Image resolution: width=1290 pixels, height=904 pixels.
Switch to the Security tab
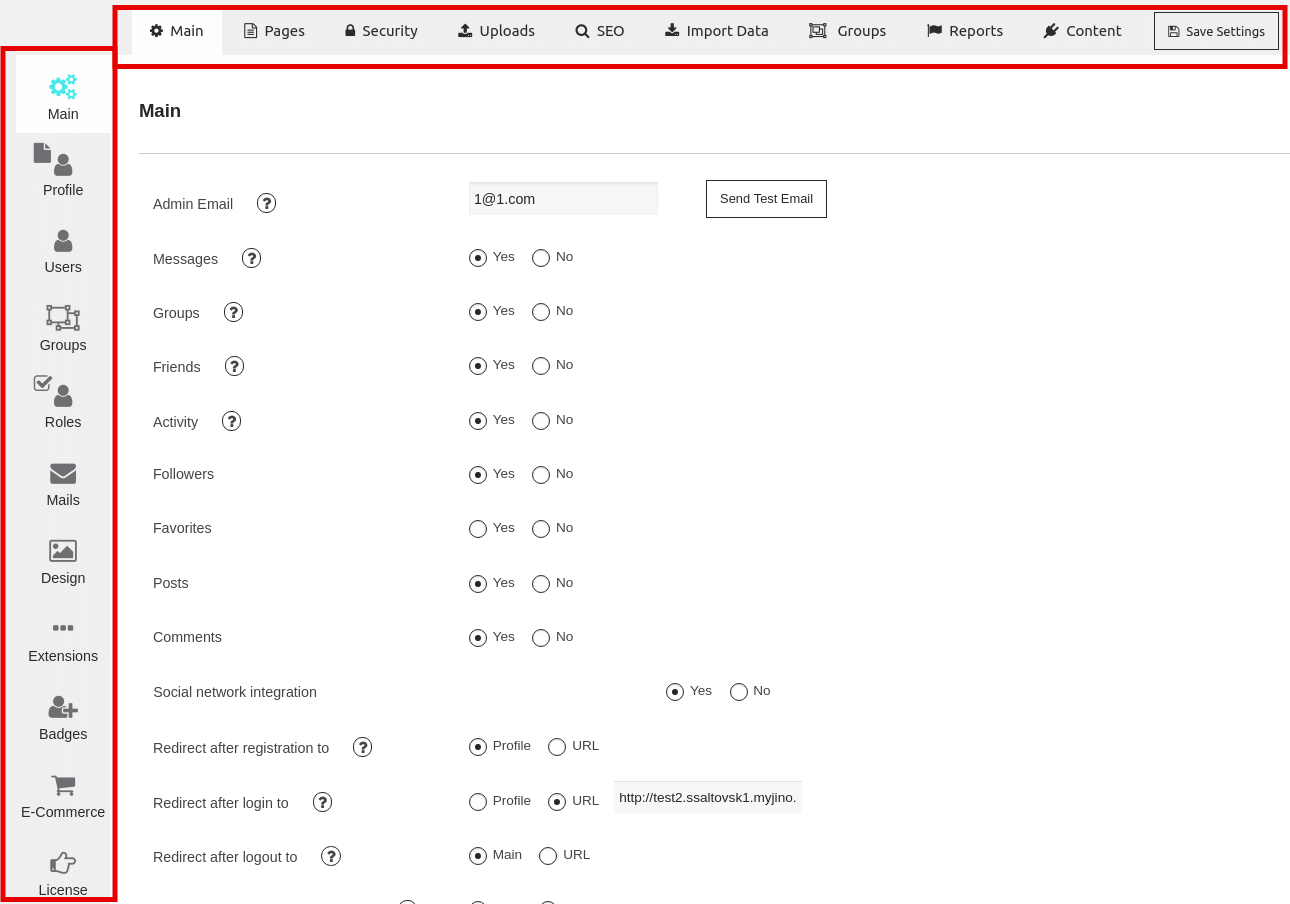[x=380, y=31]
